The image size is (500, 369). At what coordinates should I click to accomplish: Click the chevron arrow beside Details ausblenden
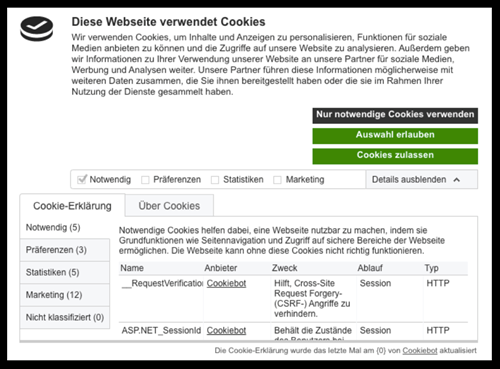(x=457, y=180)
